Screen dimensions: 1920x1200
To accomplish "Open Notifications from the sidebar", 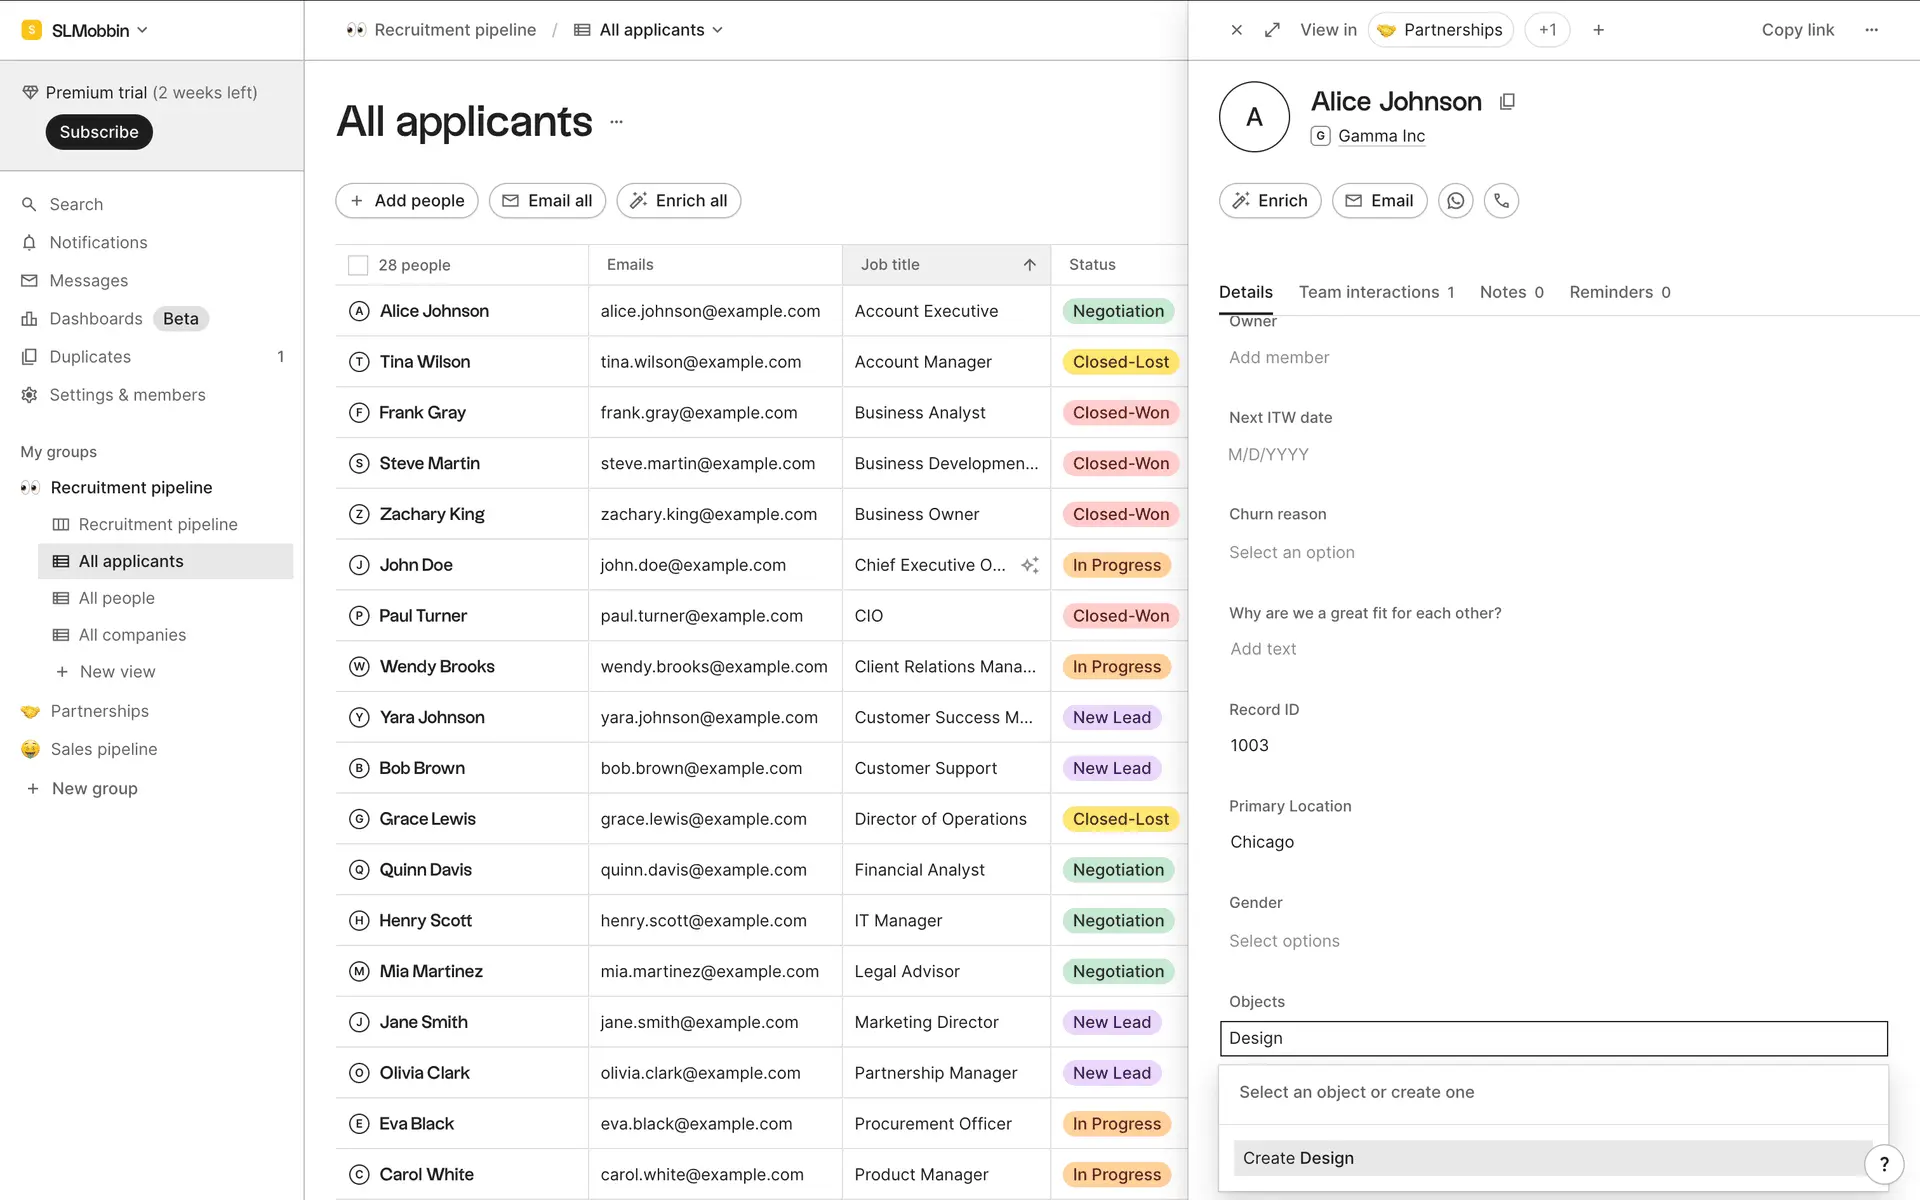I will 98,242.
